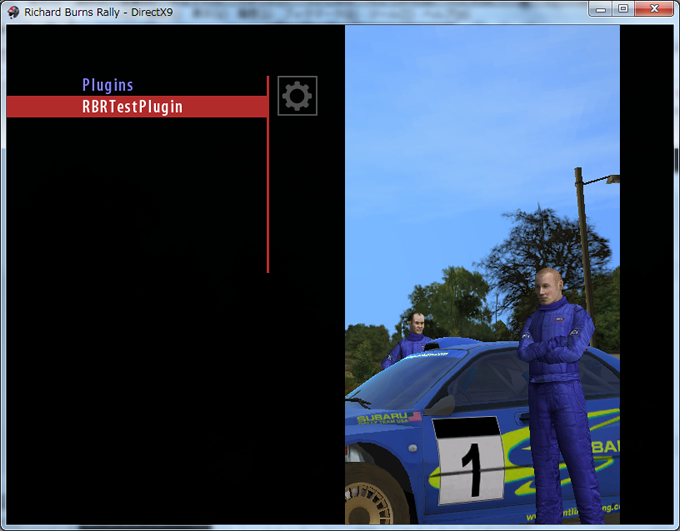Maximize the Richard Burns Rally window
680x531 pixels.
(x=623, y=9)
